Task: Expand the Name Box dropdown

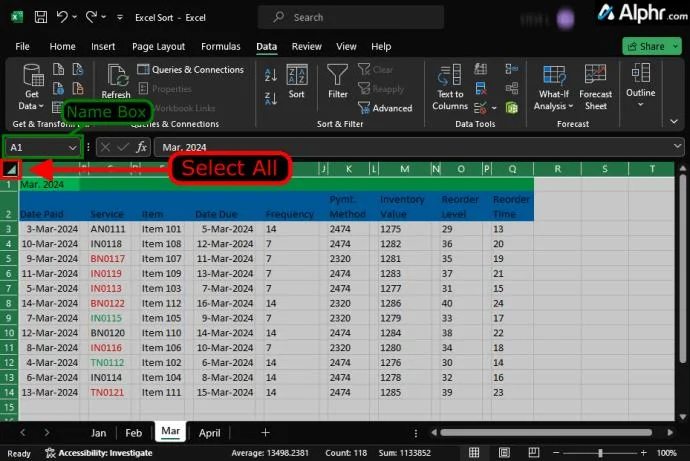Action: pos(72,147)
